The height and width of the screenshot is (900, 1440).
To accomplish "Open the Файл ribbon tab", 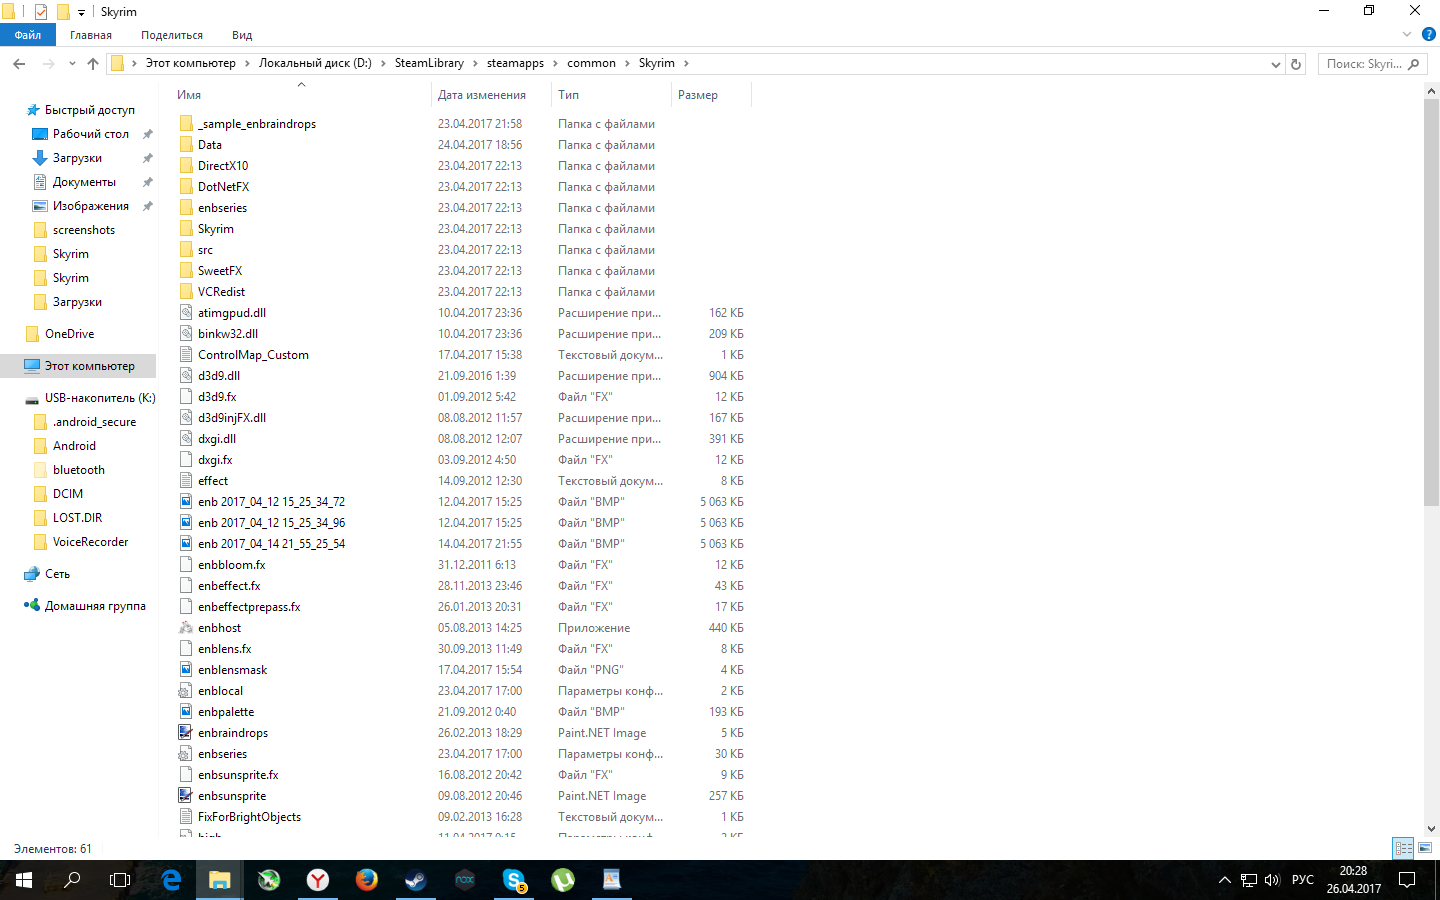I will click(28, 35).
